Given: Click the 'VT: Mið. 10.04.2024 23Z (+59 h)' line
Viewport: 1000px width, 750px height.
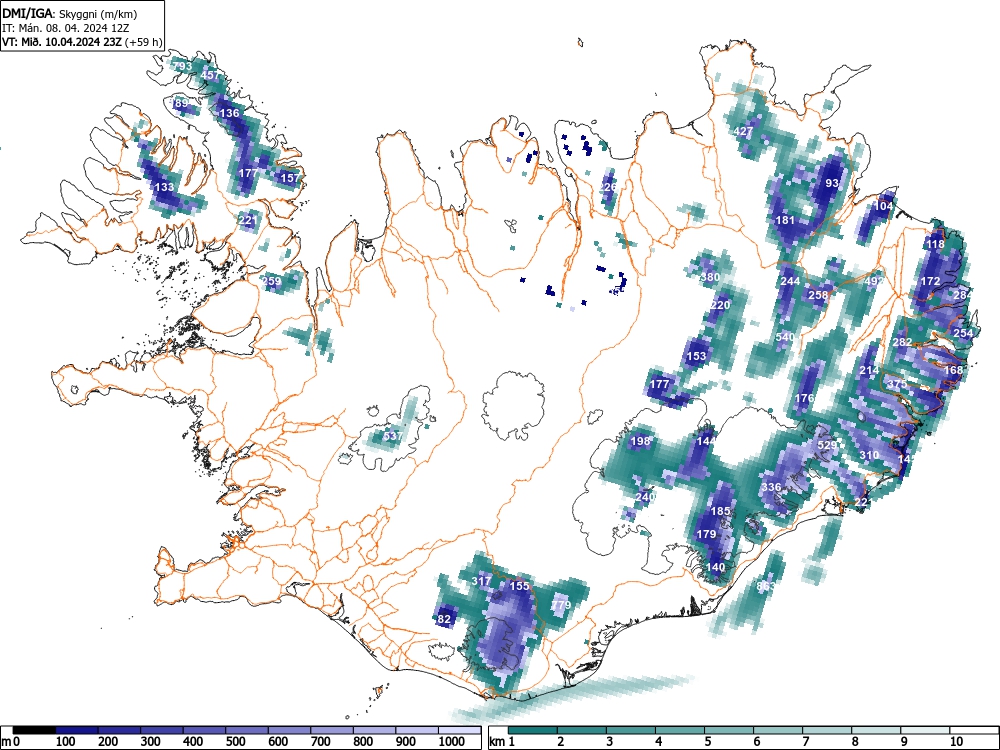Looking at the screenshot, I should [x=82, y=42].
